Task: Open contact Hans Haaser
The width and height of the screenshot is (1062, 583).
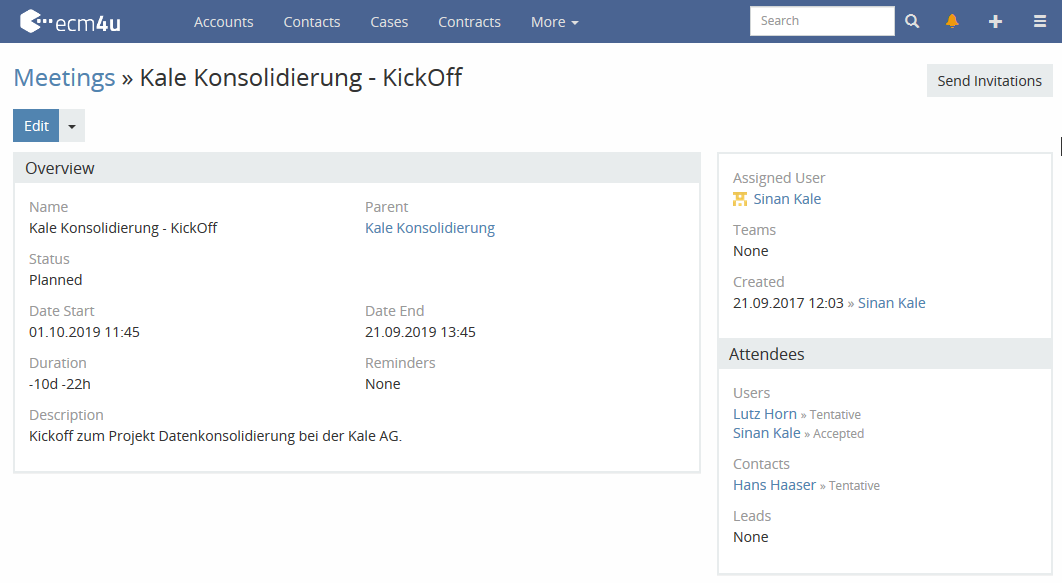Action: (x=774, y=484)
